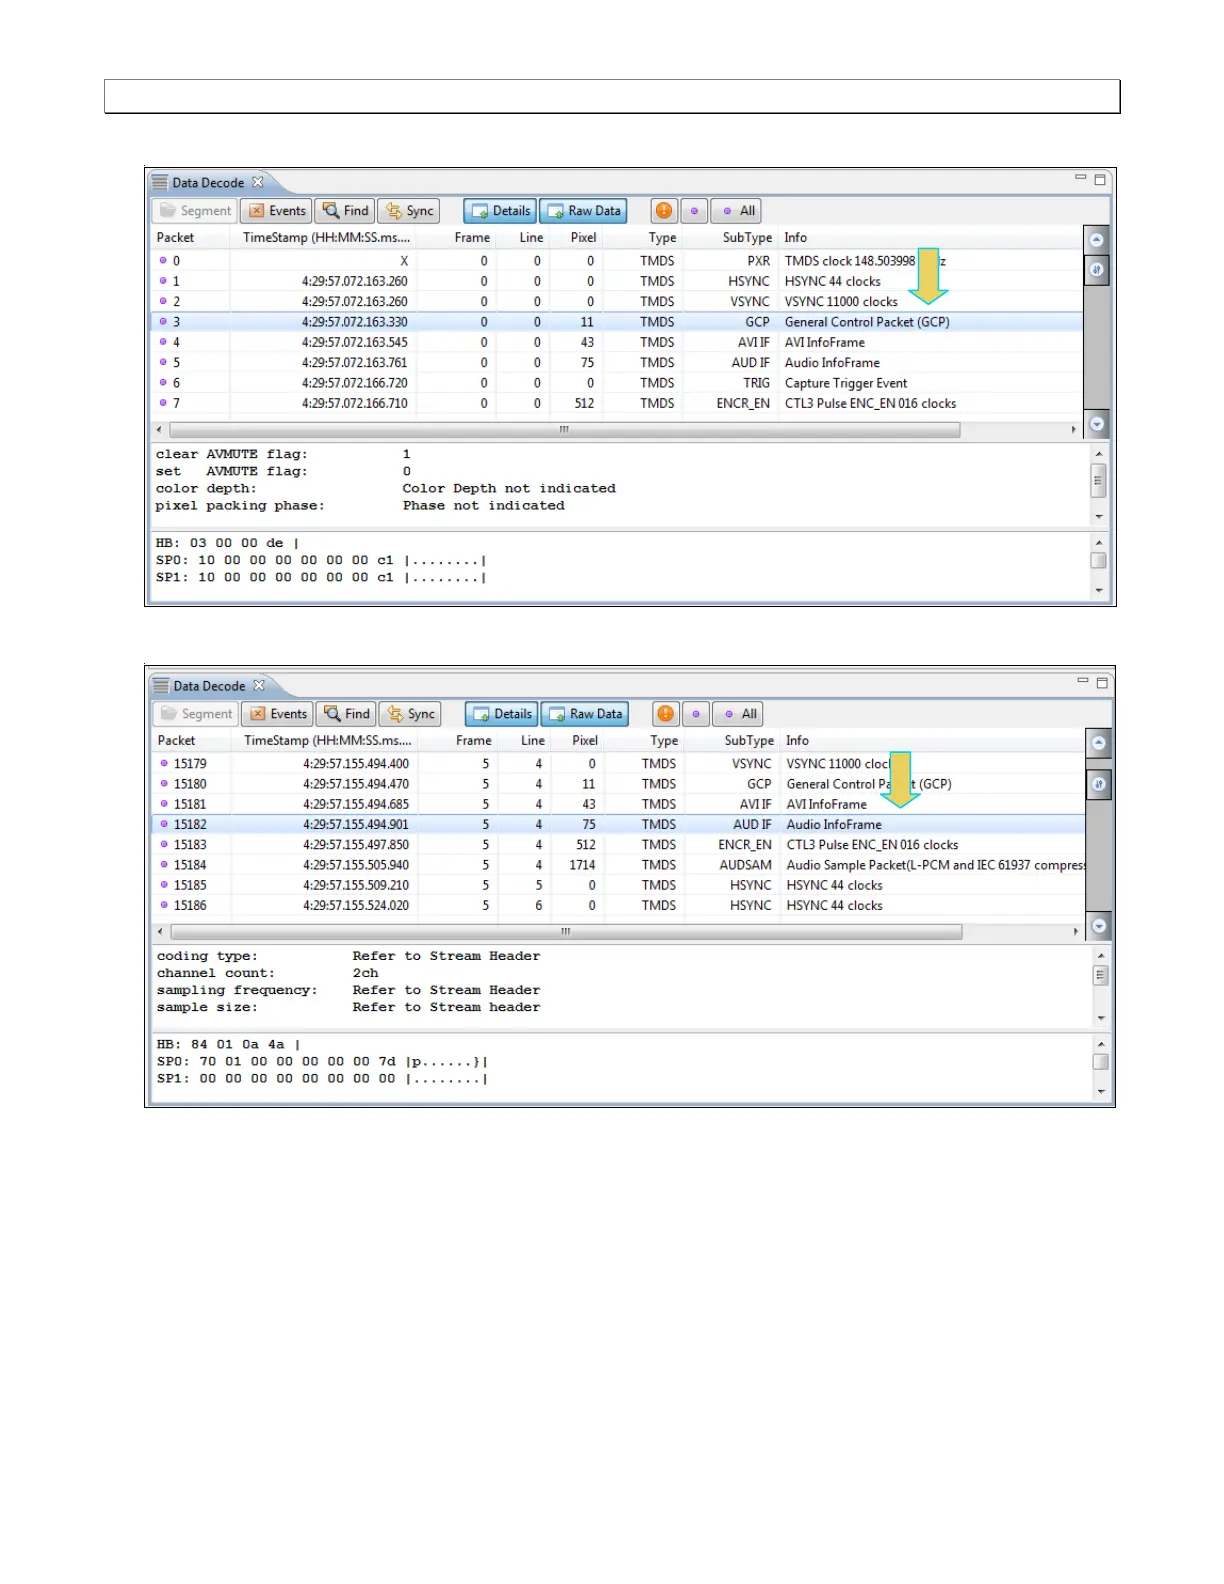1224x1584 pixels.
Task: Select packet 15181 AVI InfoFrame row
Action: pyautogui.click(x=618, y=804)
